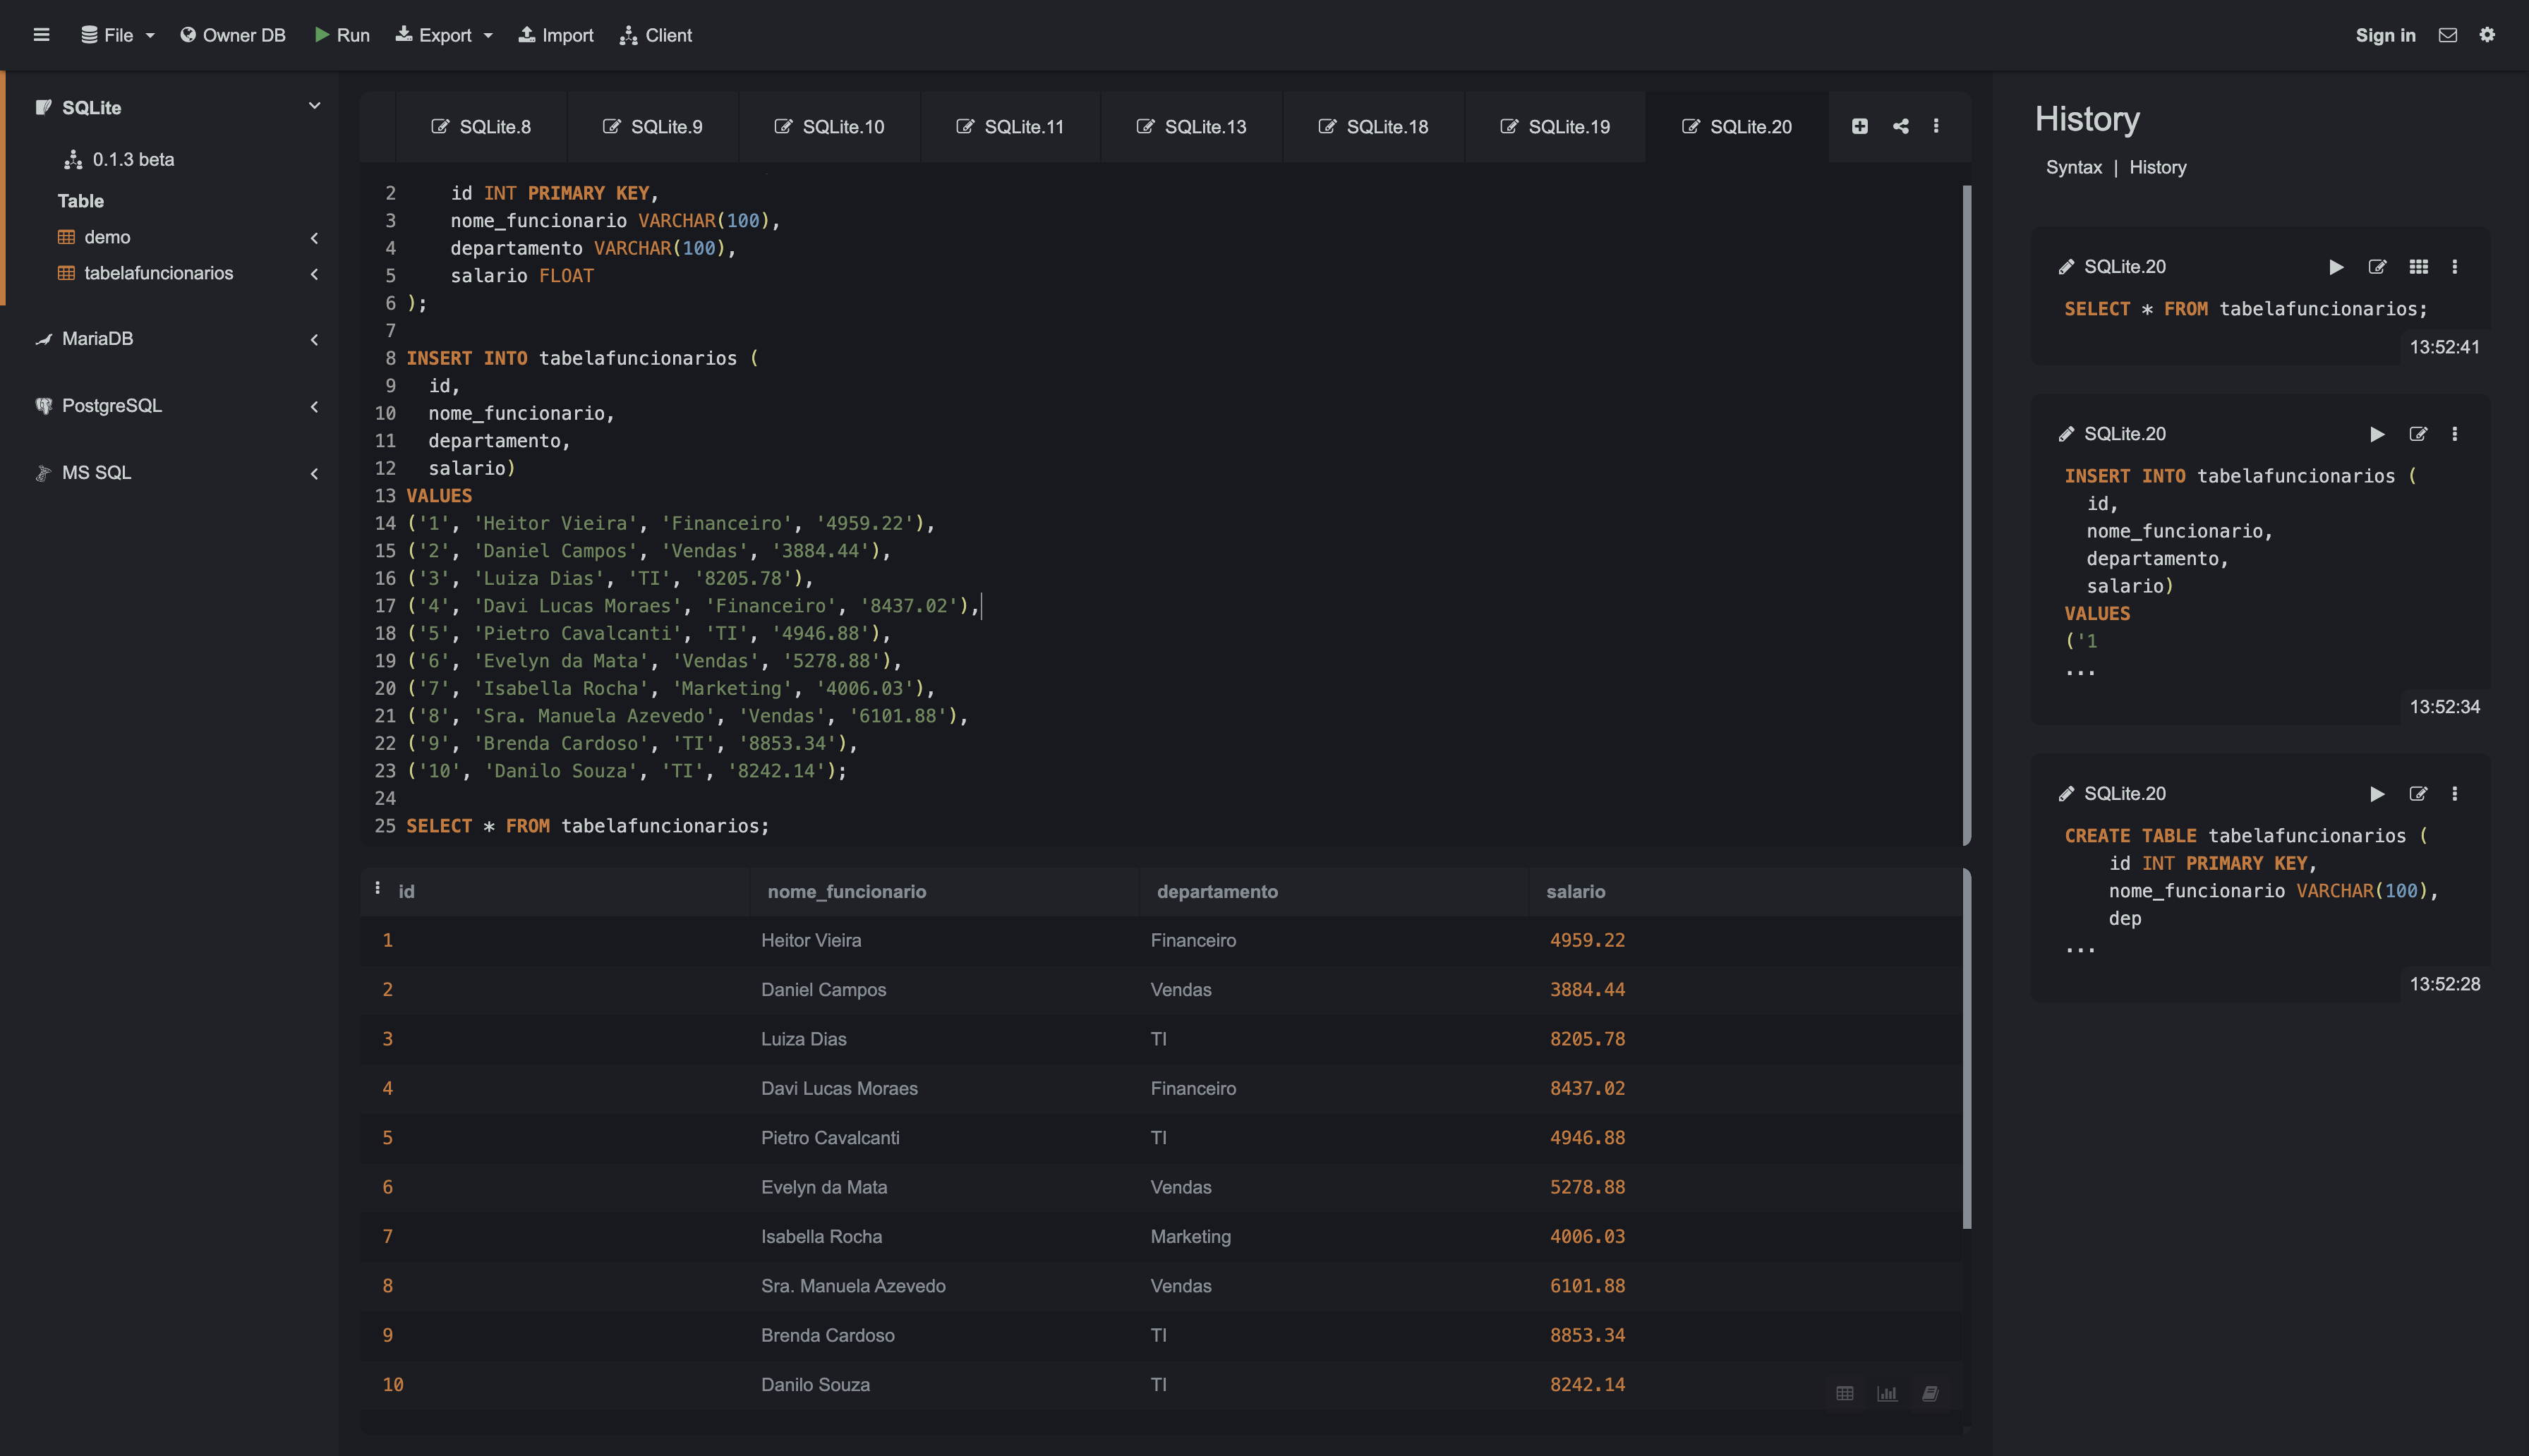This screenshot has height=1456, width=2529.
Task: Switch to the SQLite.13 tab
Action: click(1191, 127)
